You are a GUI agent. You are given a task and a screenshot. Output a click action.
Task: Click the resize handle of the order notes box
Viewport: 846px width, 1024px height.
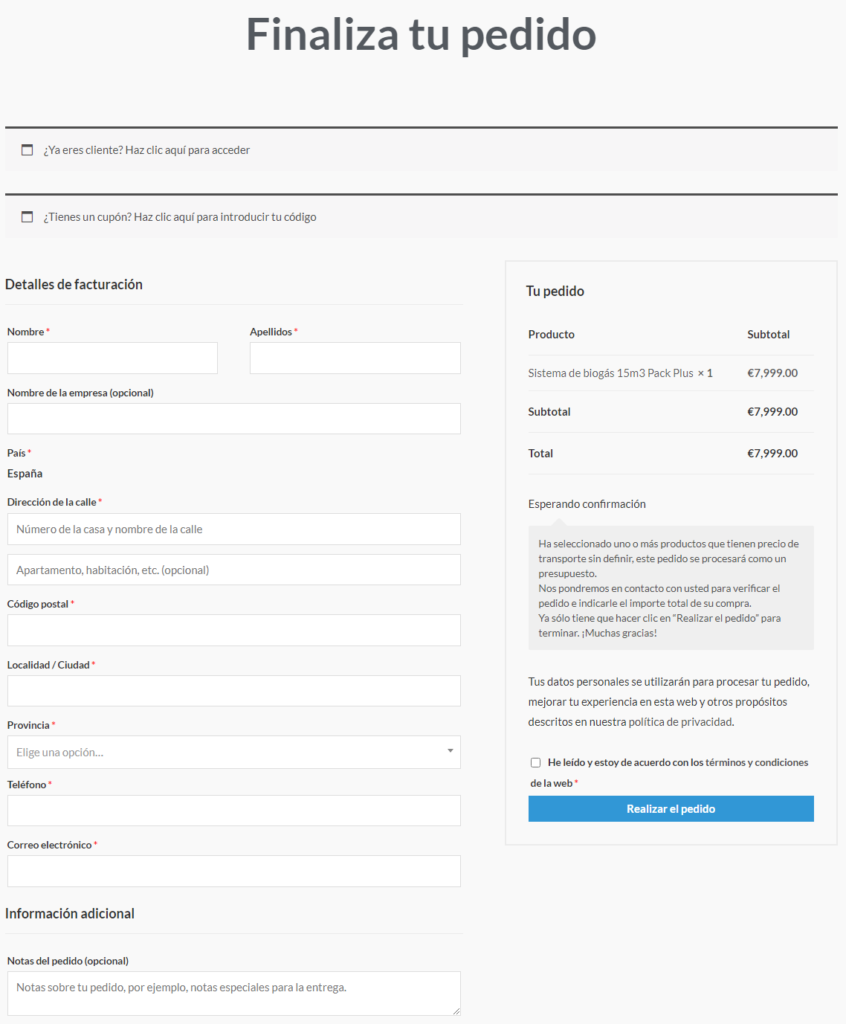pos(456,1011)
